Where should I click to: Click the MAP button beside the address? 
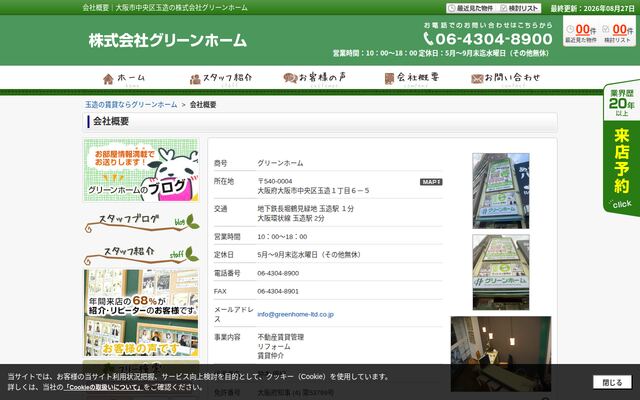(x=431, y=182)
